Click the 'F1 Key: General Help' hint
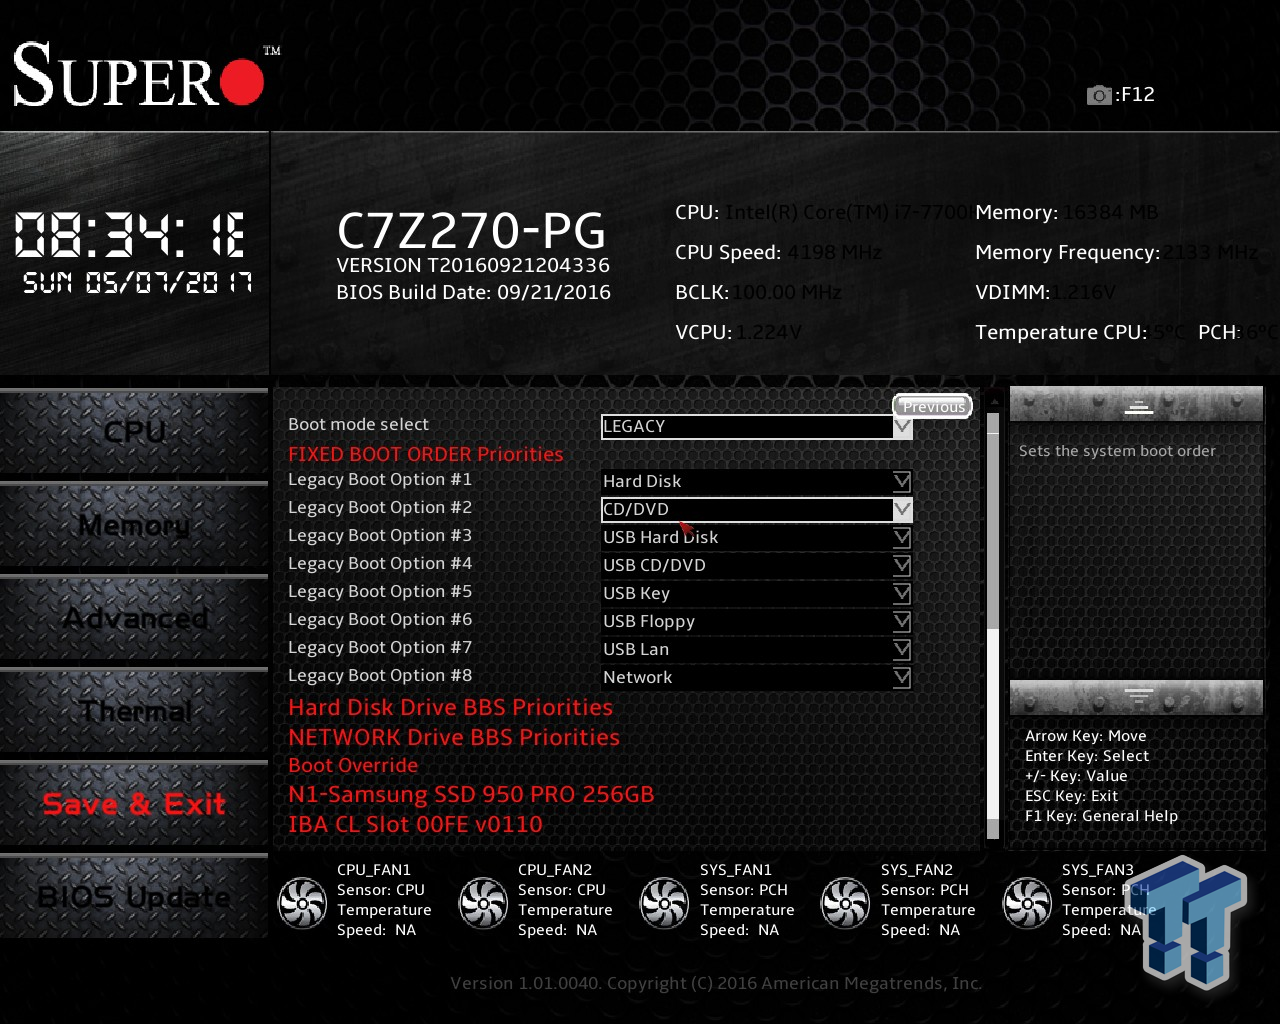1280x1024 pixels. 1101,816
